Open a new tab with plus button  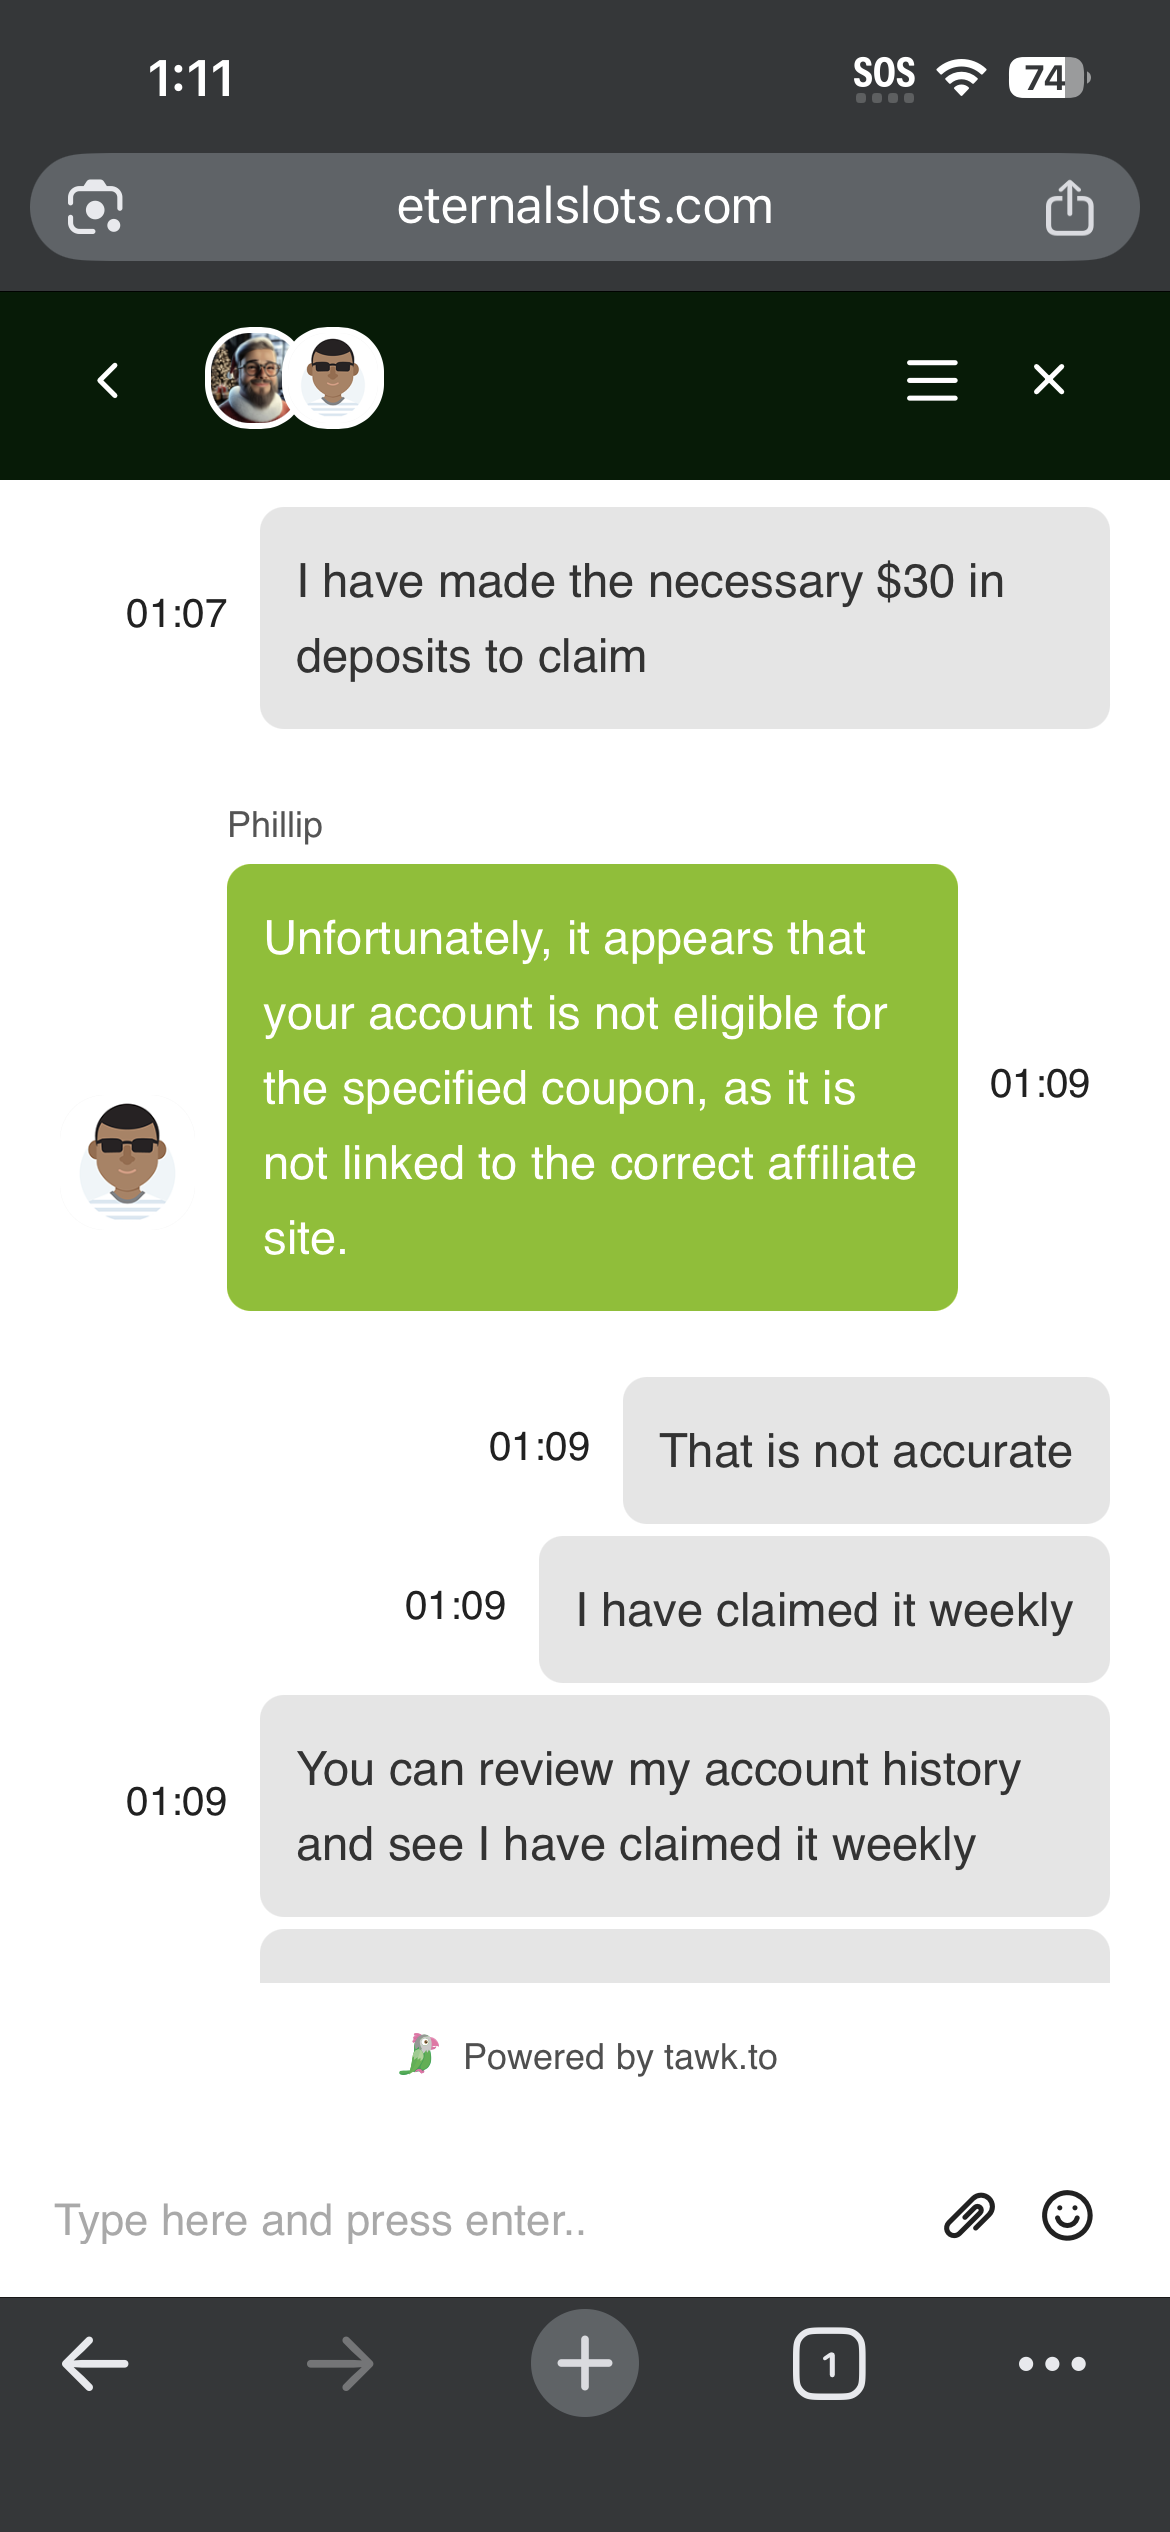click(x=585, y=2363)
